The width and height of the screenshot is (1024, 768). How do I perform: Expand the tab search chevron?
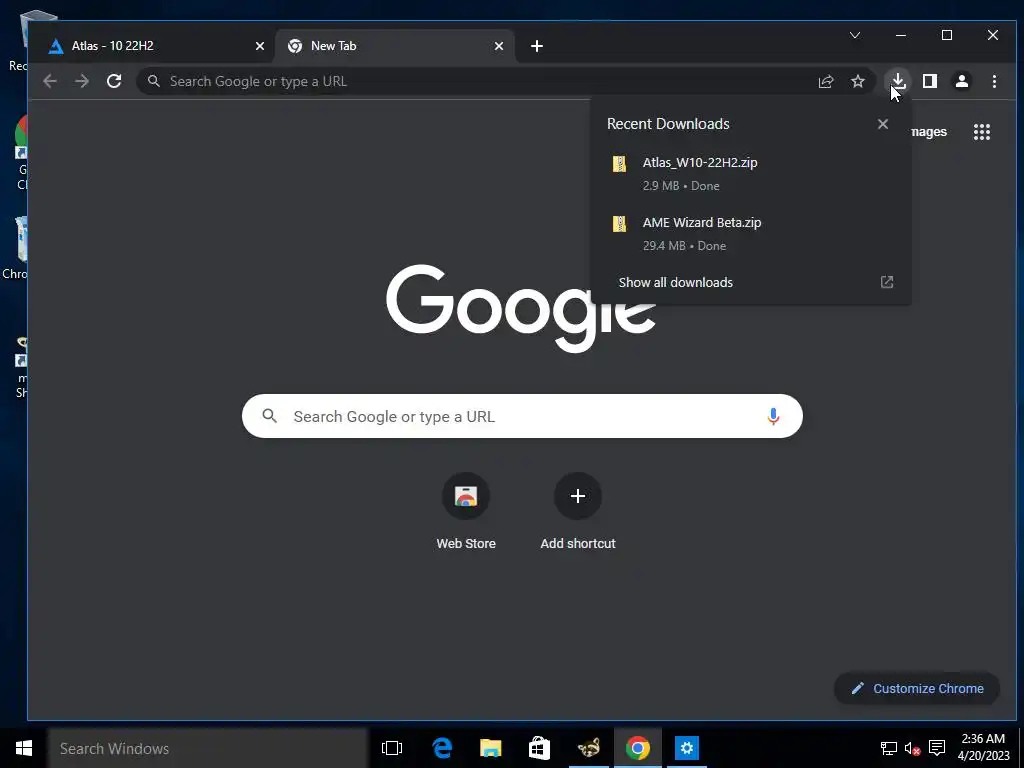click(x=855, y=35)
